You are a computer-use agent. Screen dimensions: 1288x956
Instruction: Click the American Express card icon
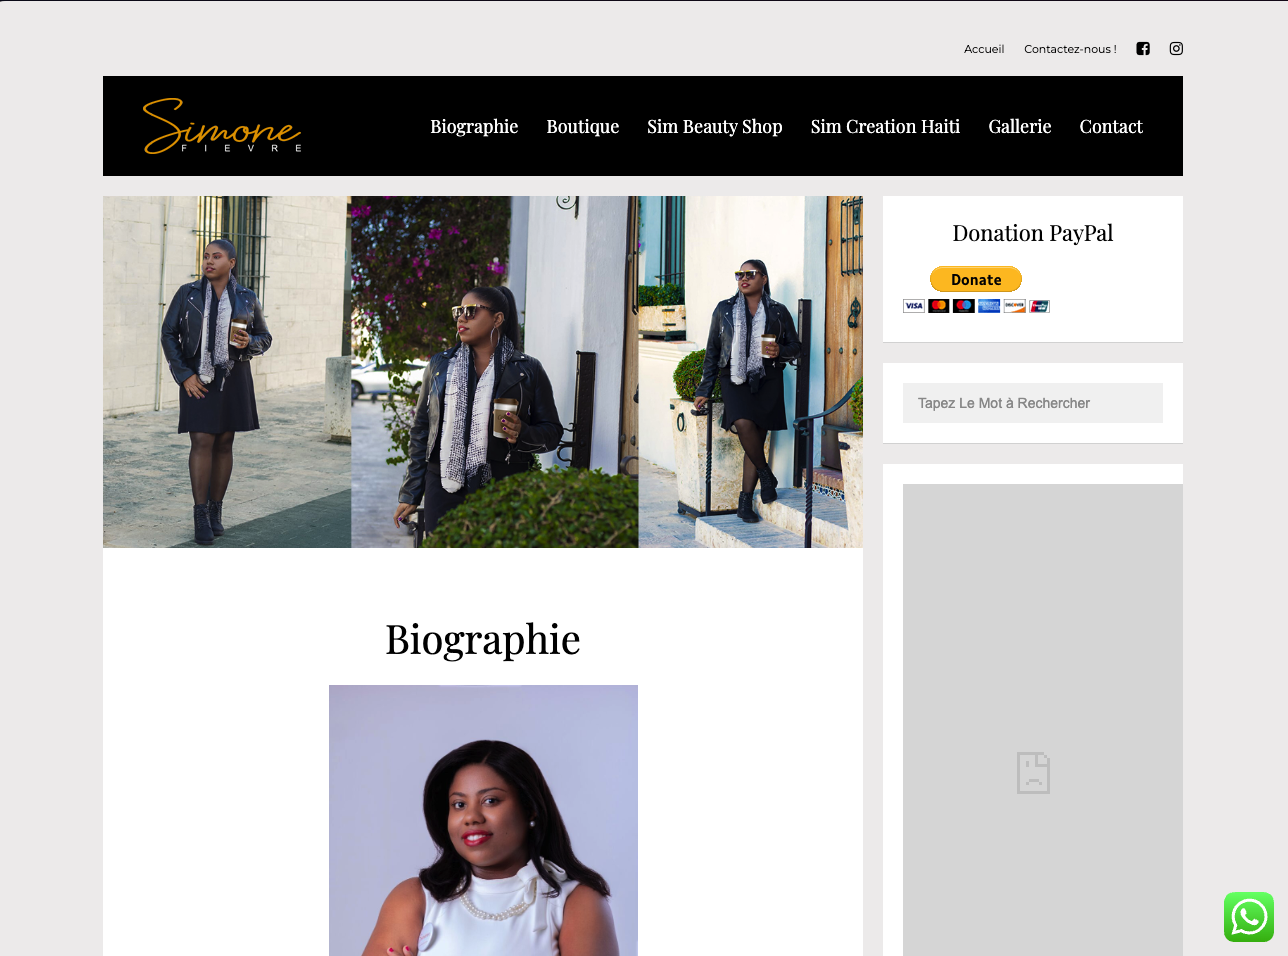[989, 306]
